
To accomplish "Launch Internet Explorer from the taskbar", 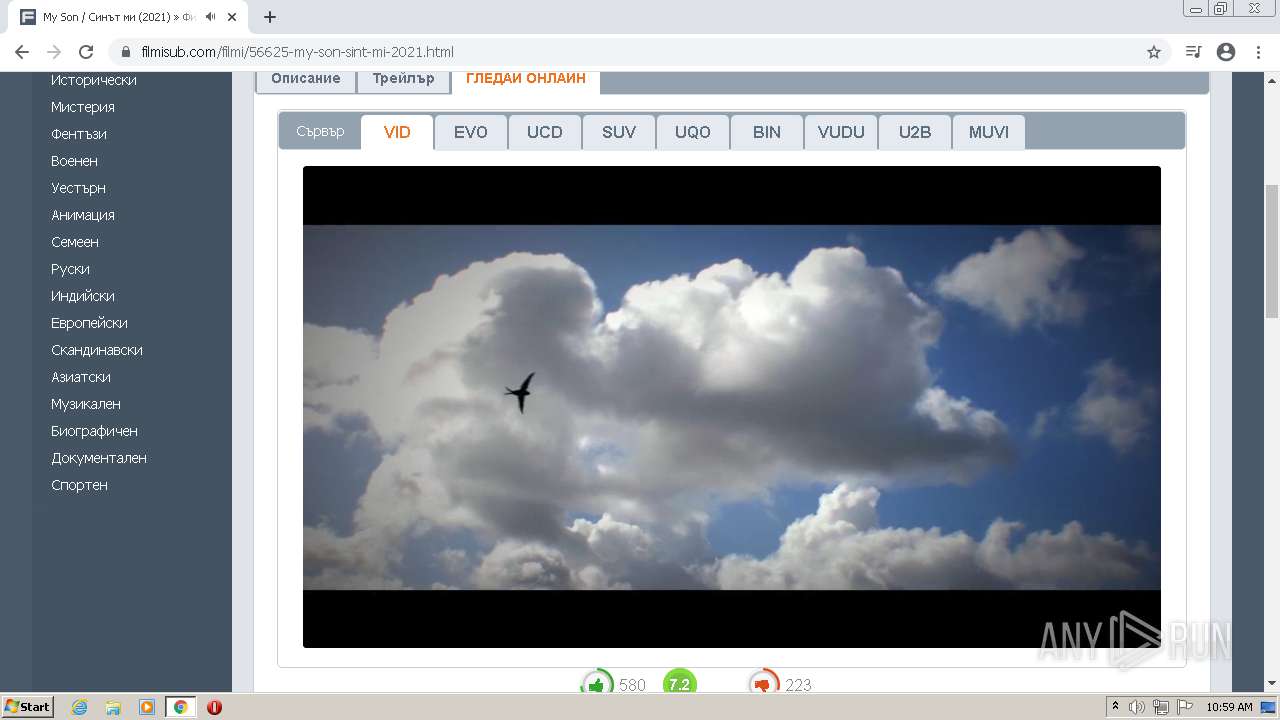I will tap(80, 707).
